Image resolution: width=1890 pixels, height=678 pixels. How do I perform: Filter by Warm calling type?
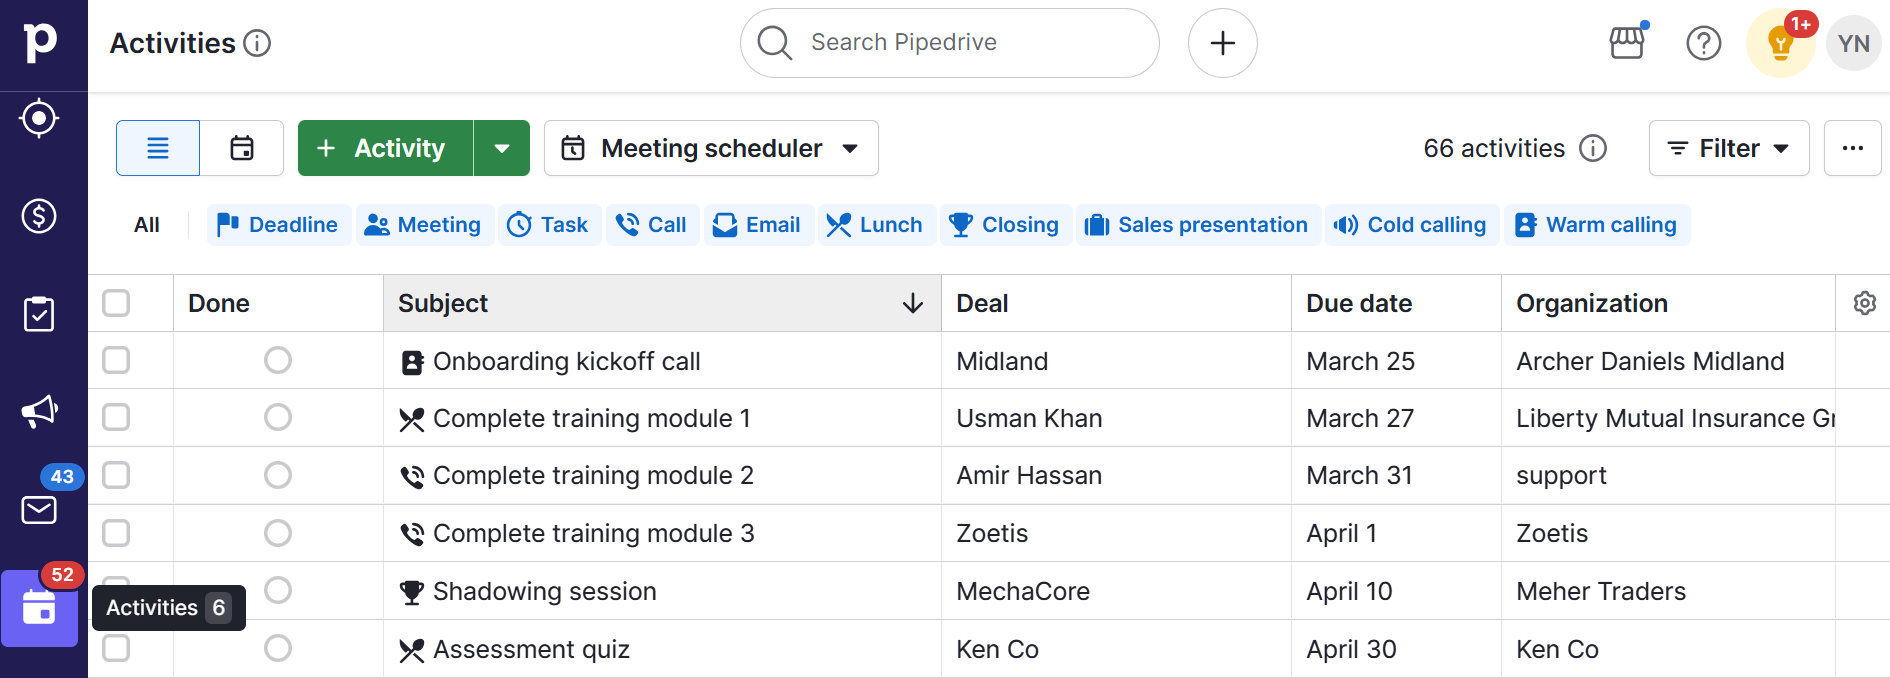coord(1597,225)
